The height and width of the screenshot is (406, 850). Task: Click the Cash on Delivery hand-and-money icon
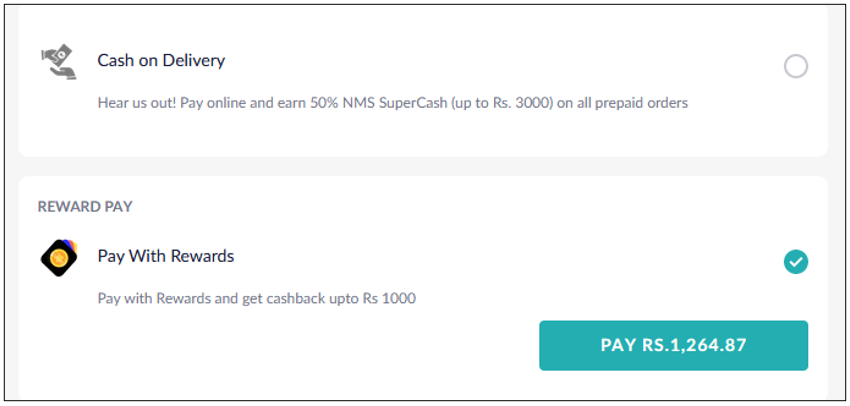(x=59, y=63)
